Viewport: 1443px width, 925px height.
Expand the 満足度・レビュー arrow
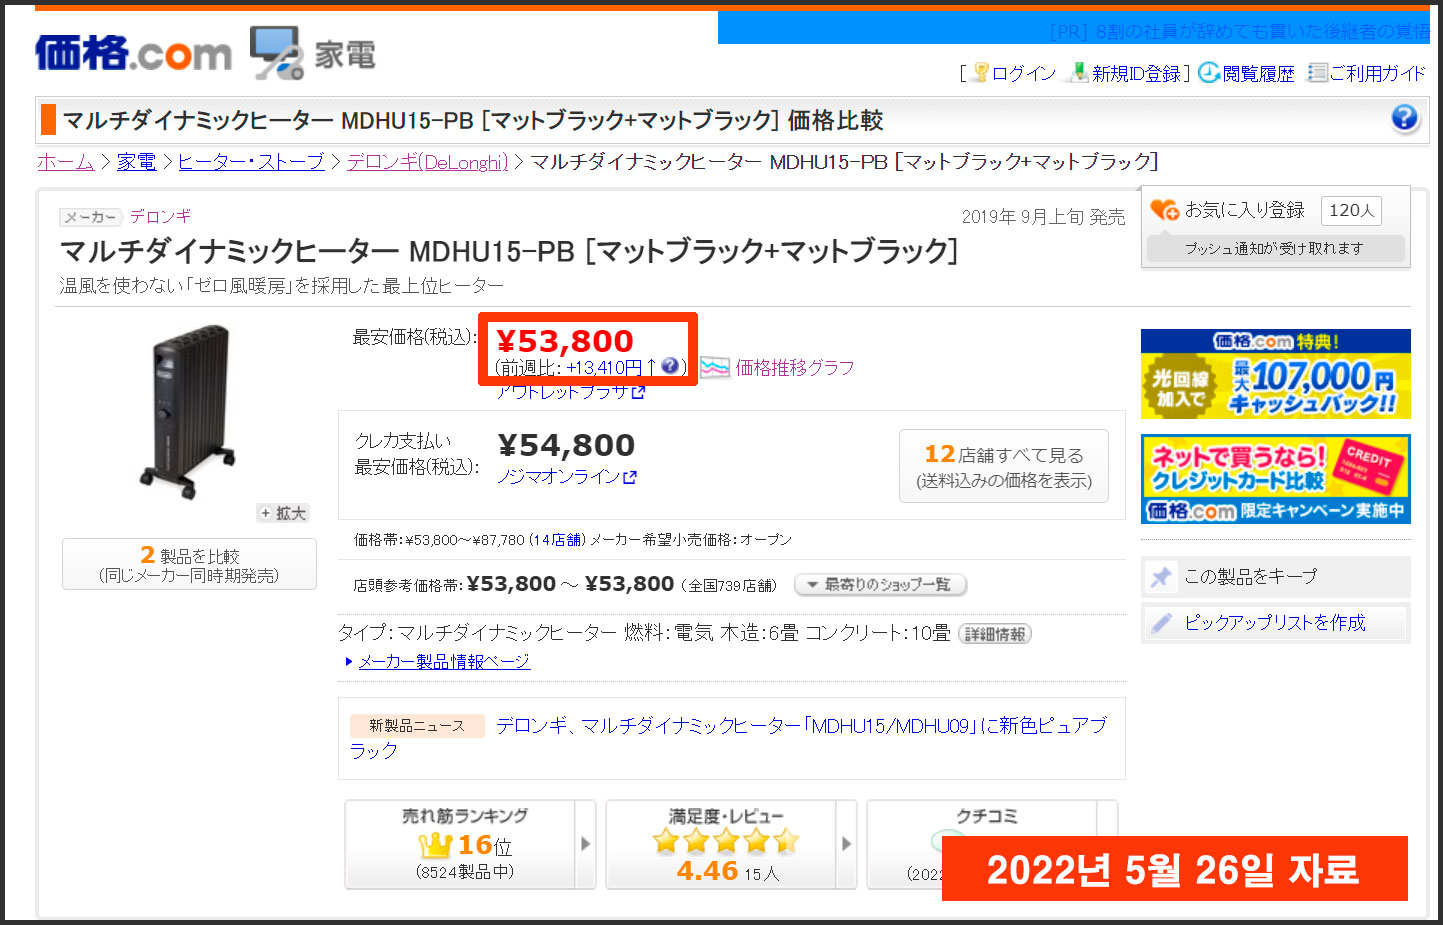pyautogui.click(x=847, y=844)
